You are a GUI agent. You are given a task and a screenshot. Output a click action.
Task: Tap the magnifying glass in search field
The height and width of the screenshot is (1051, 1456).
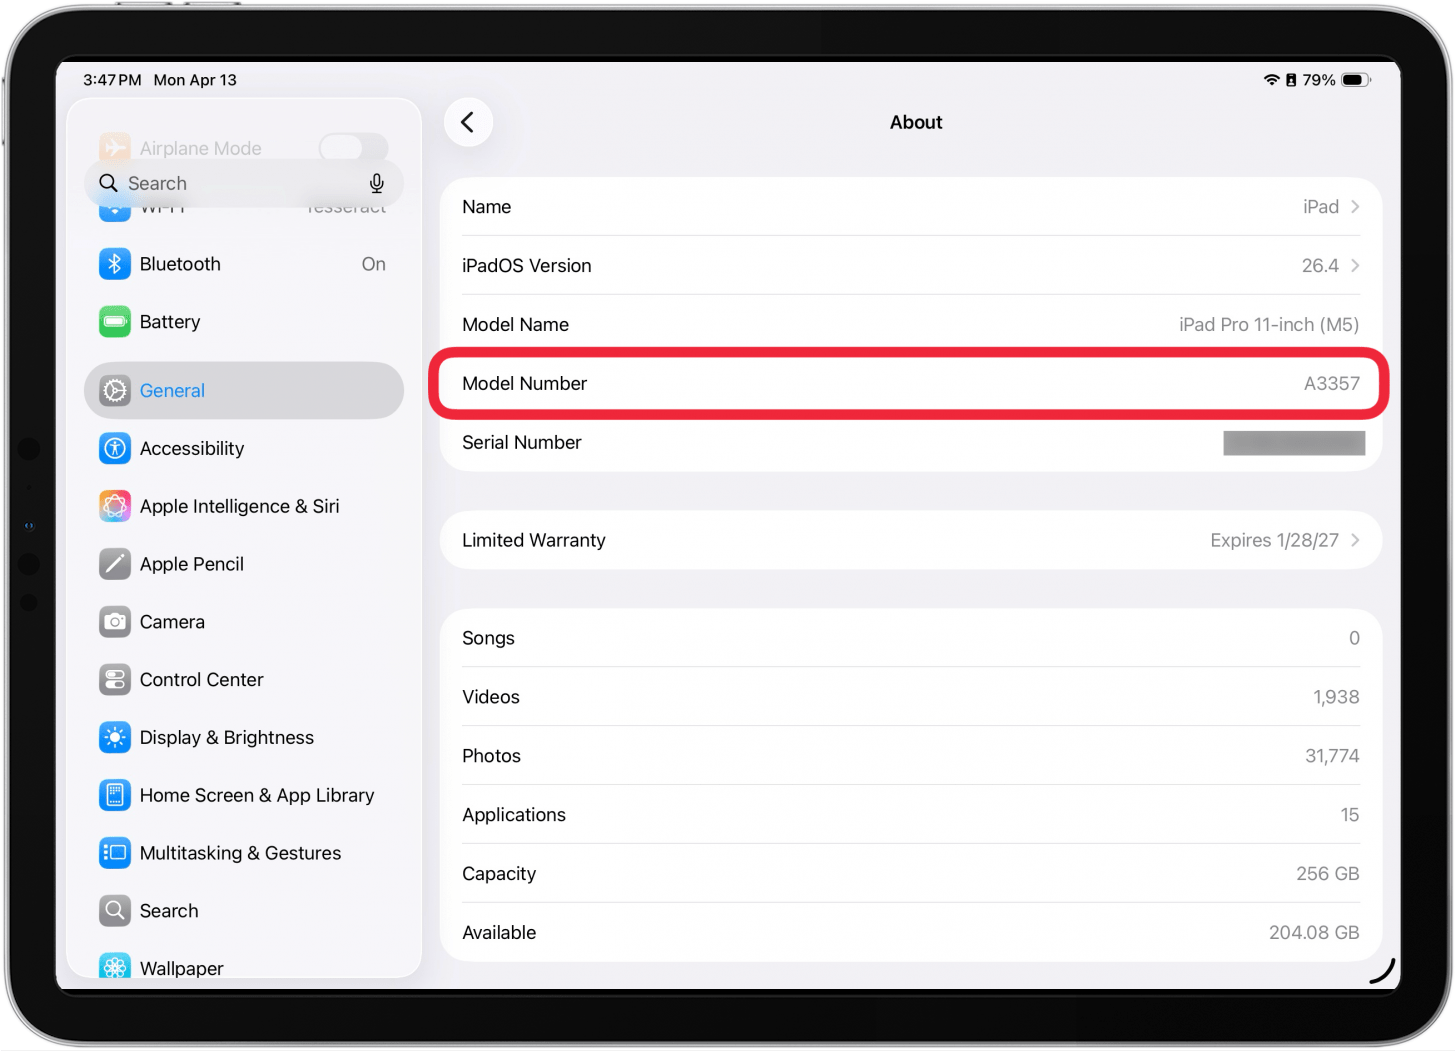click(109, 183)
